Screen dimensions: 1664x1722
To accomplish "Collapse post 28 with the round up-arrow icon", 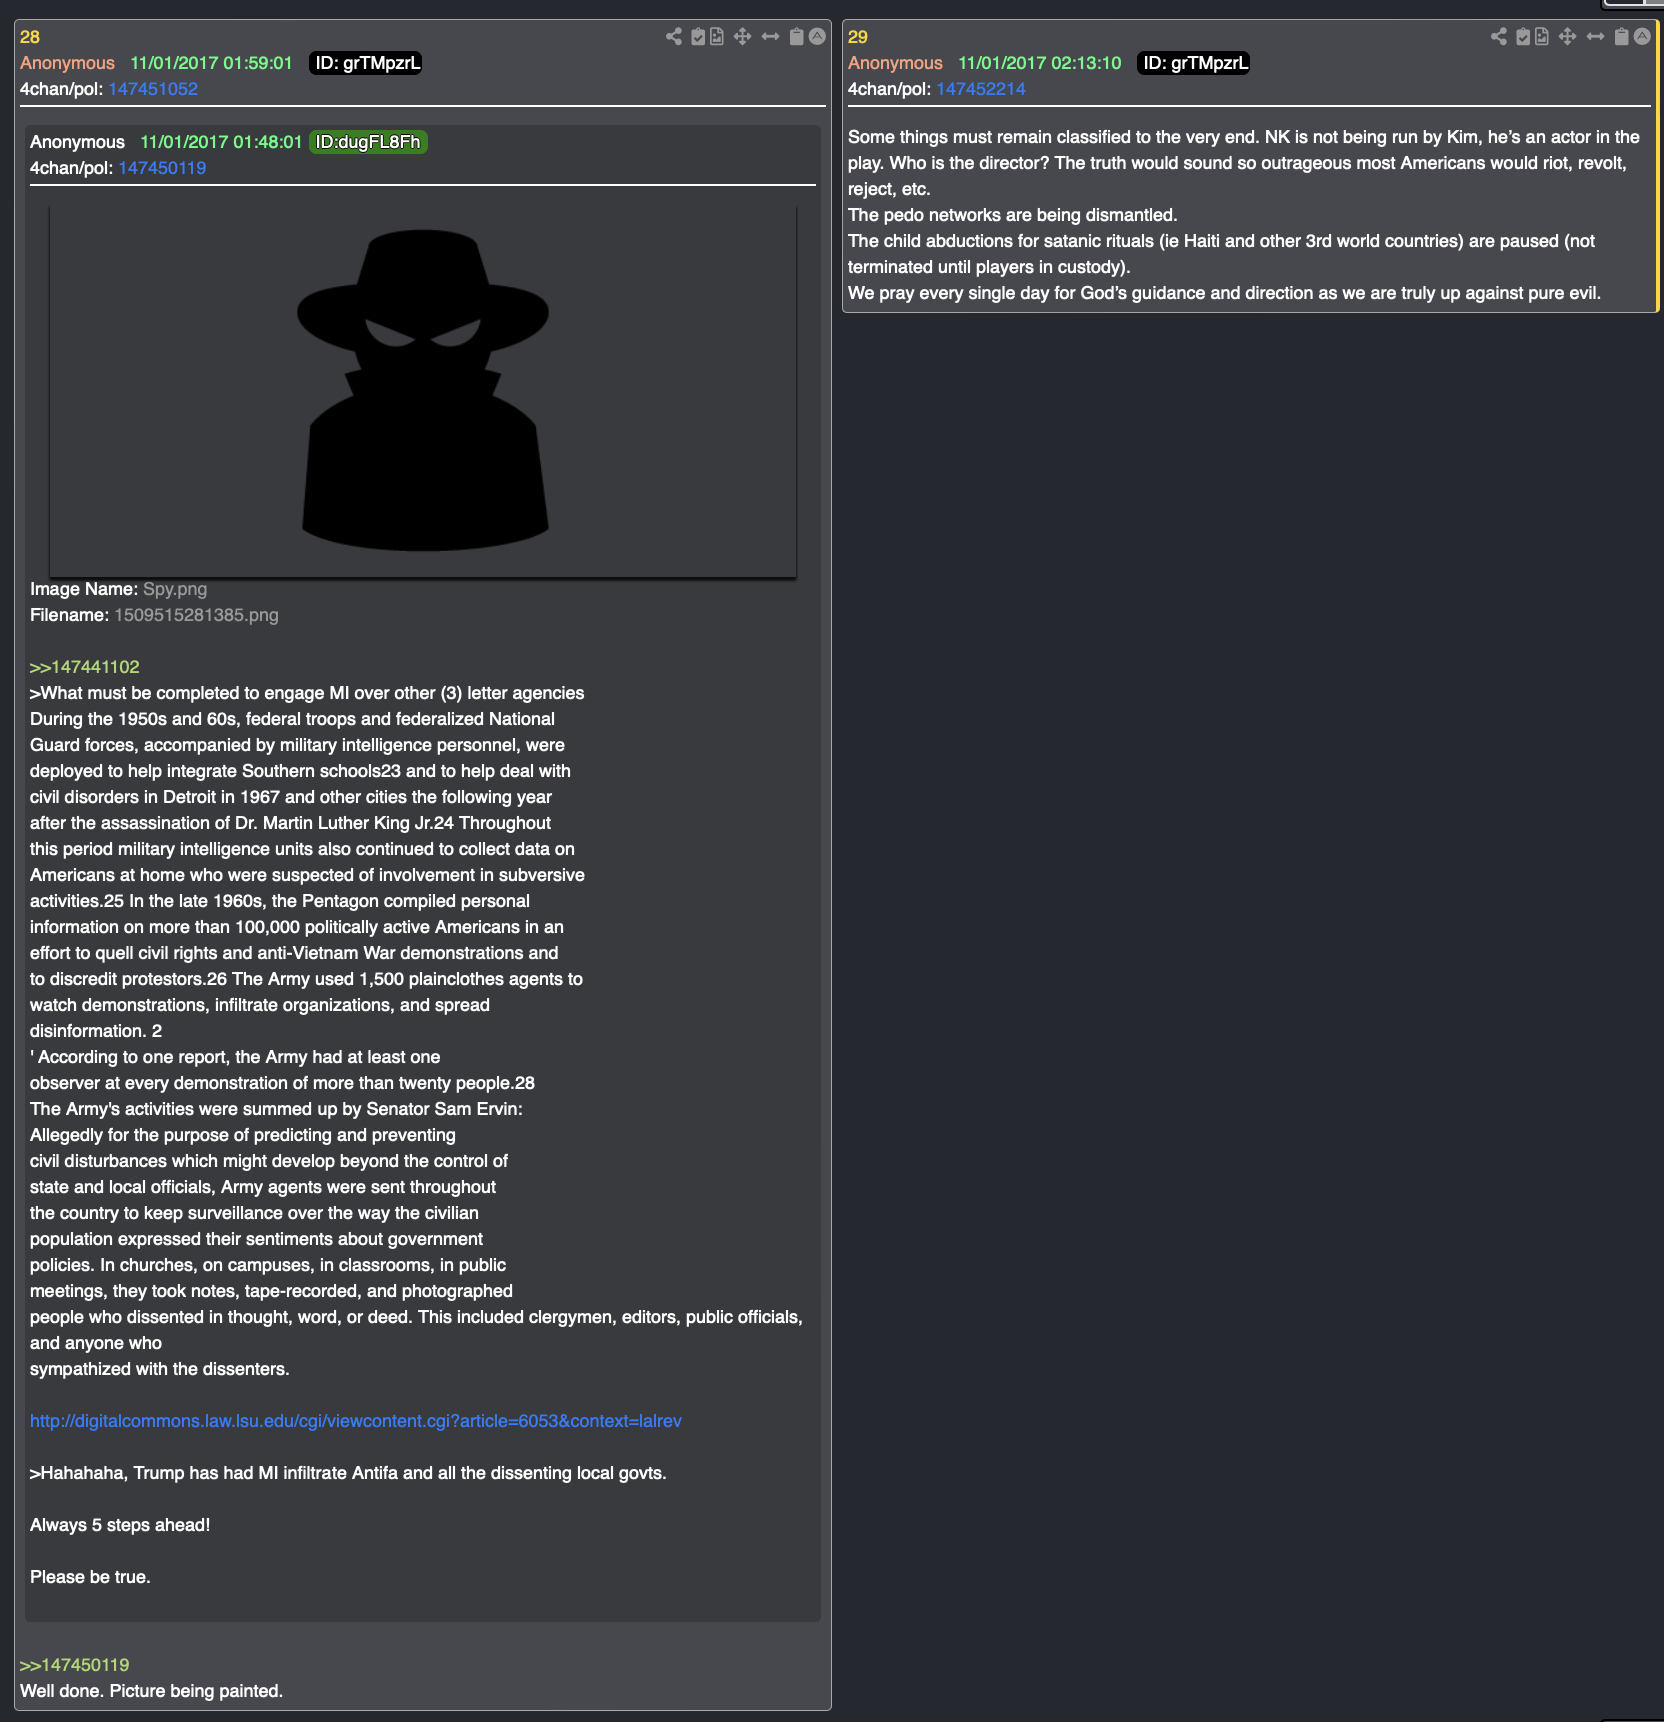I will pos(817,37).
